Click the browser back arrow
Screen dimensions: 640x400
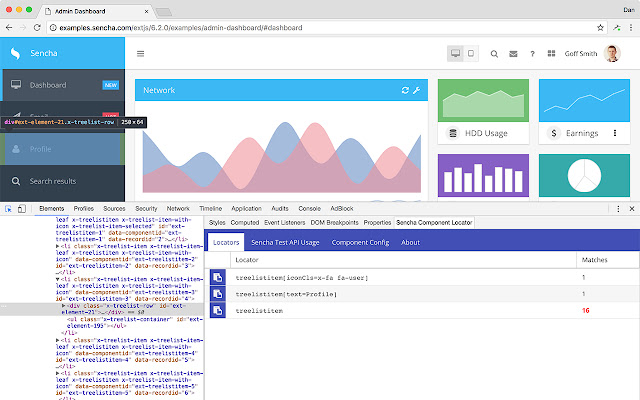9,28
